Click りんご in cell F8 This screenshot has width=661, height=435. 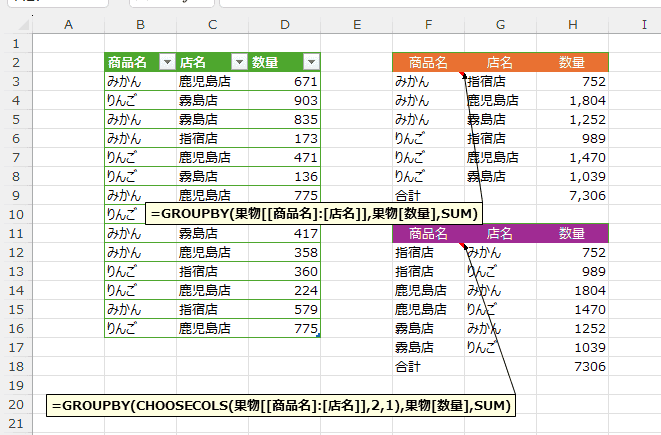click(x=428, y=176)
